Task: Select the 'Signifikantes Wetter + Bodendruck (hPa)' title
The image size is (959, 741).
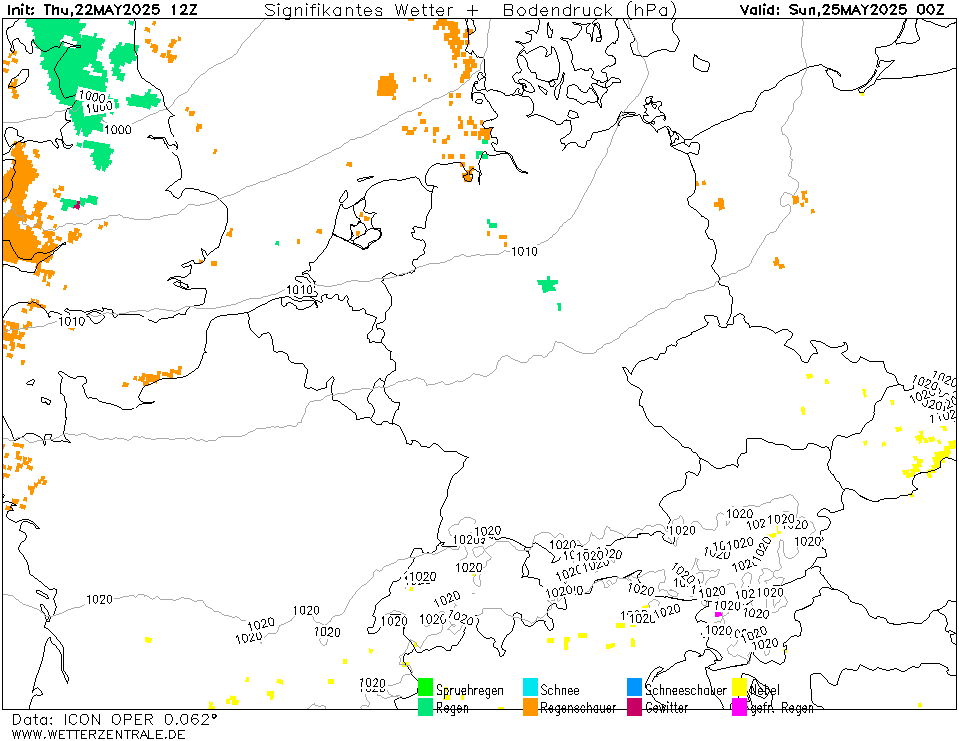Action: [470, 10]
